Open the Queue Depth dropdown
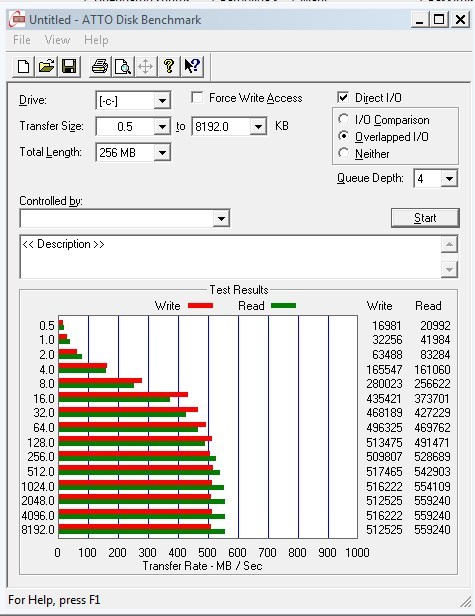This screenshot has height=616, width=475. click(449, 179)
